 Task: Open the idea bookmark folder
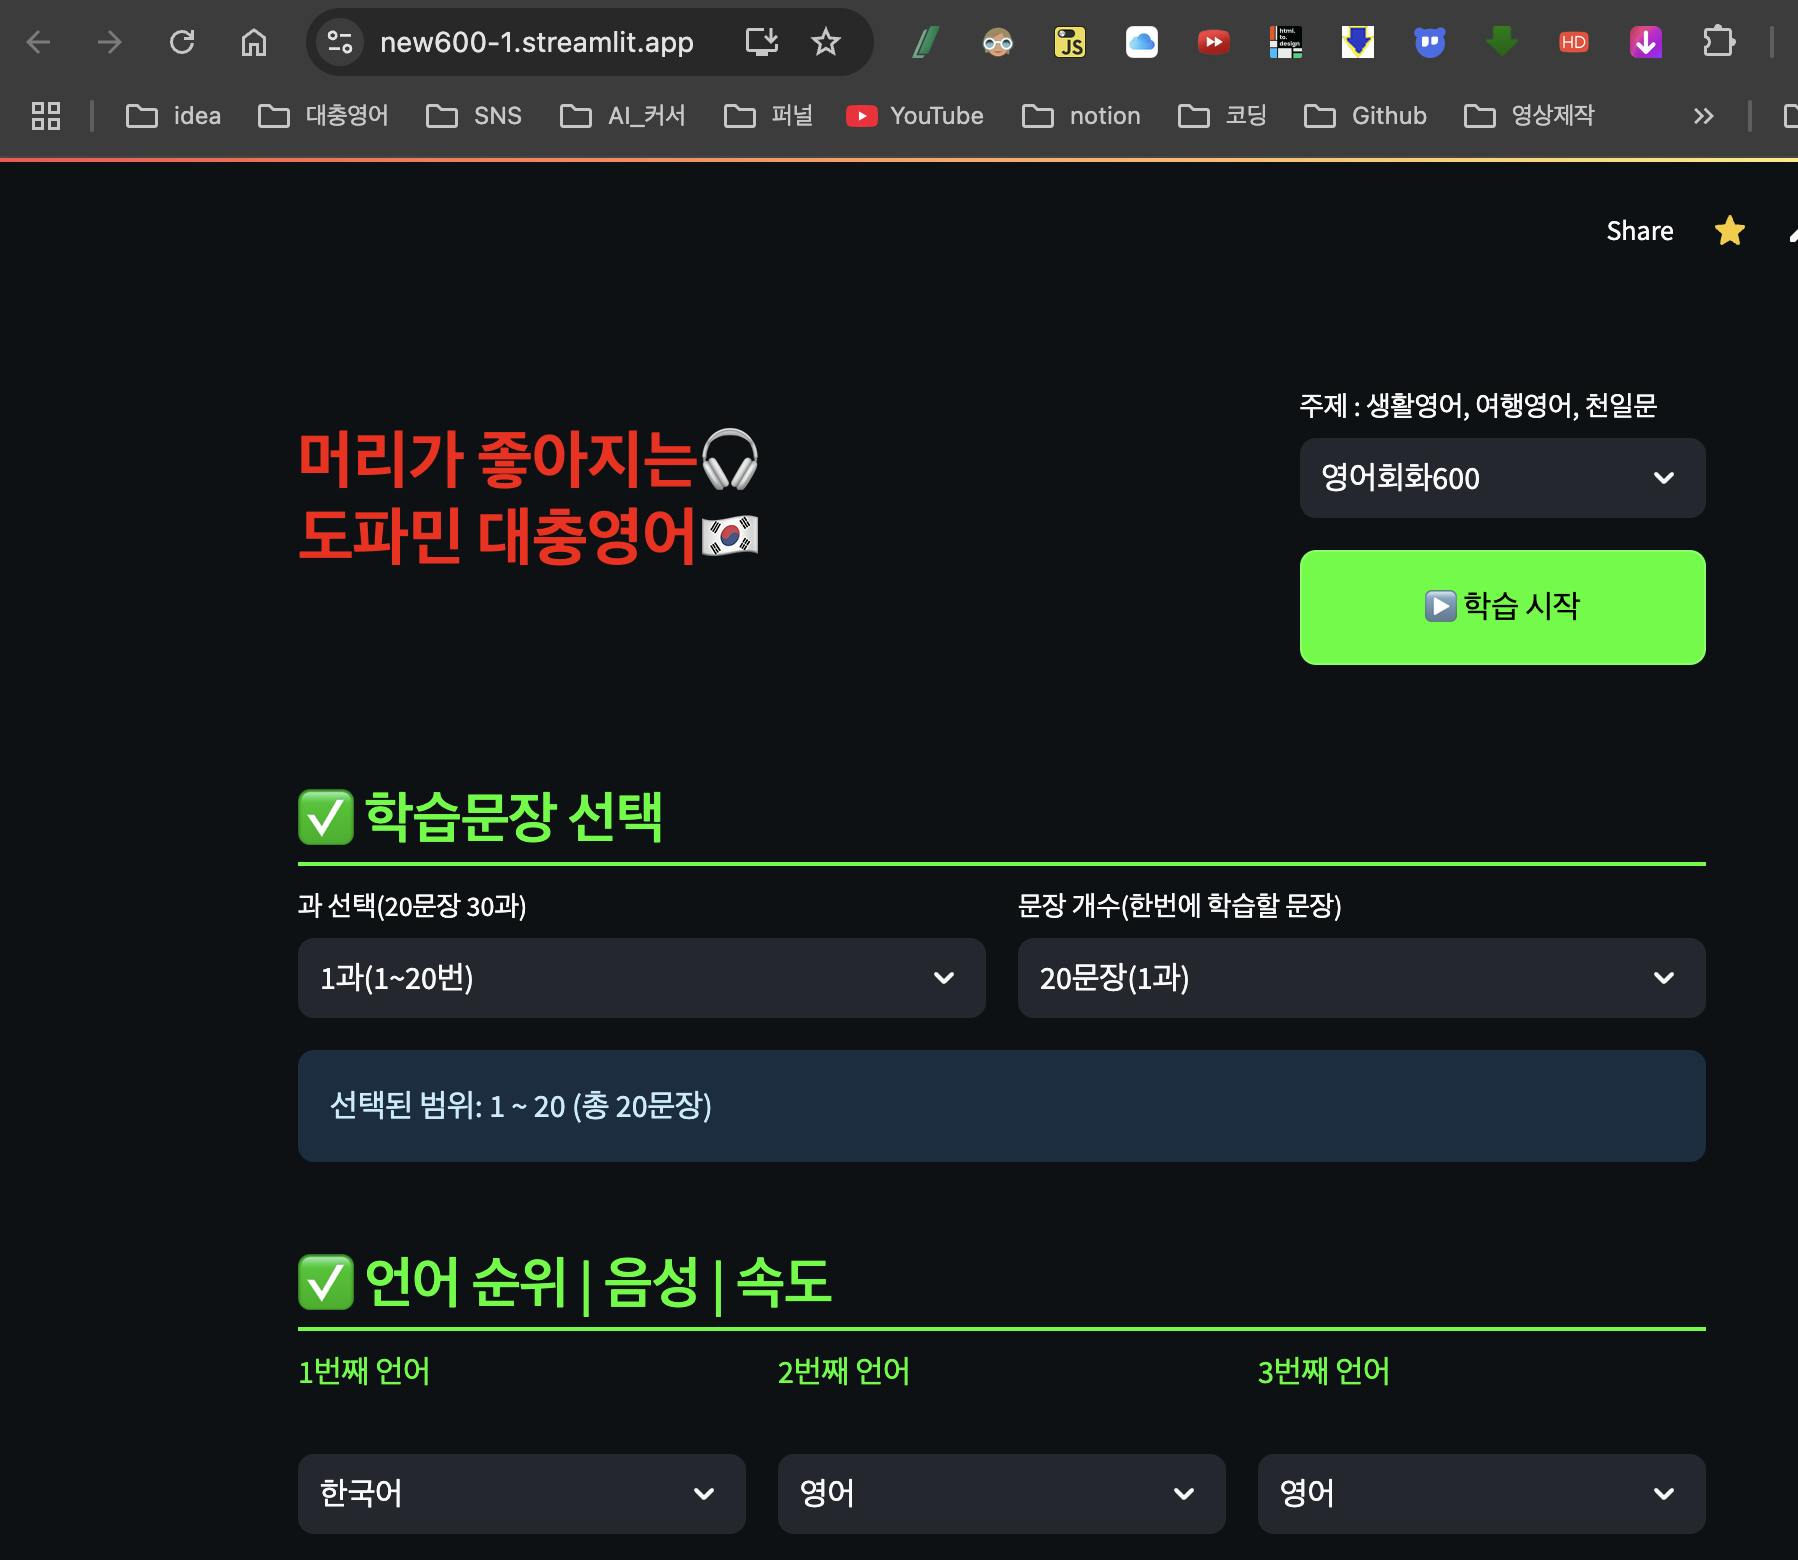(x=174, y=116)
